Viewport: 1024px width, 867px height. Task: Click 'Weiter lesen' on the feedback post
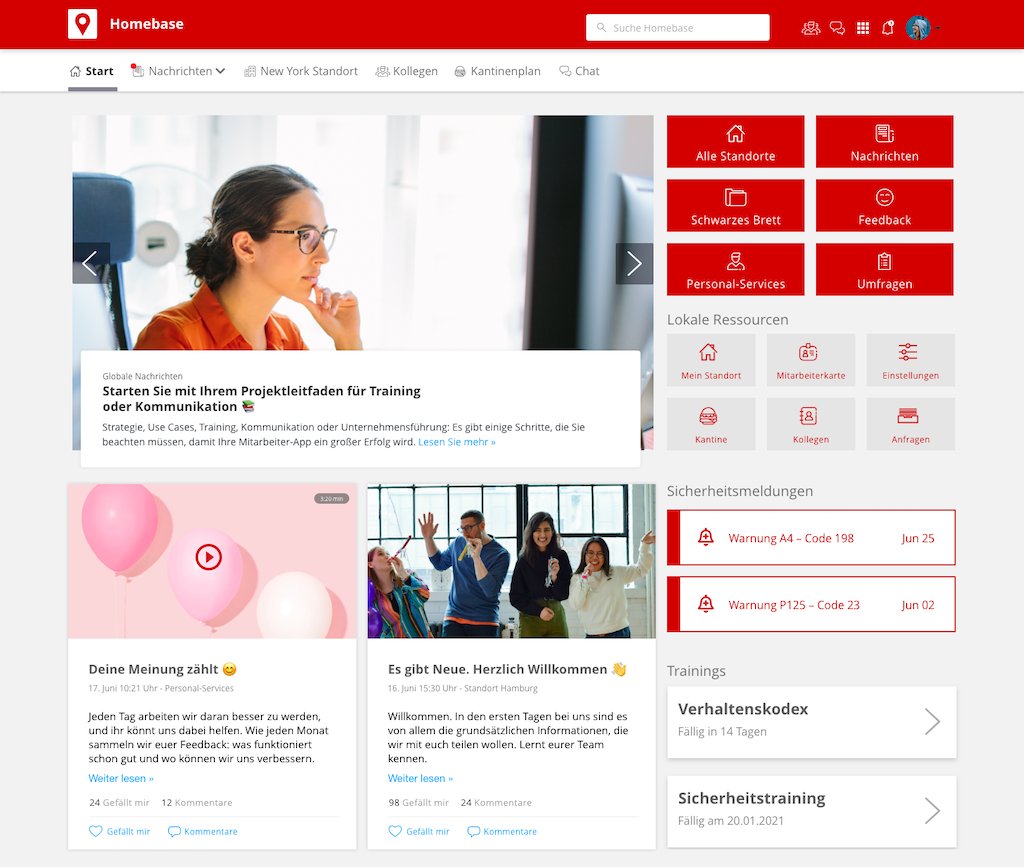click(121, 778)
